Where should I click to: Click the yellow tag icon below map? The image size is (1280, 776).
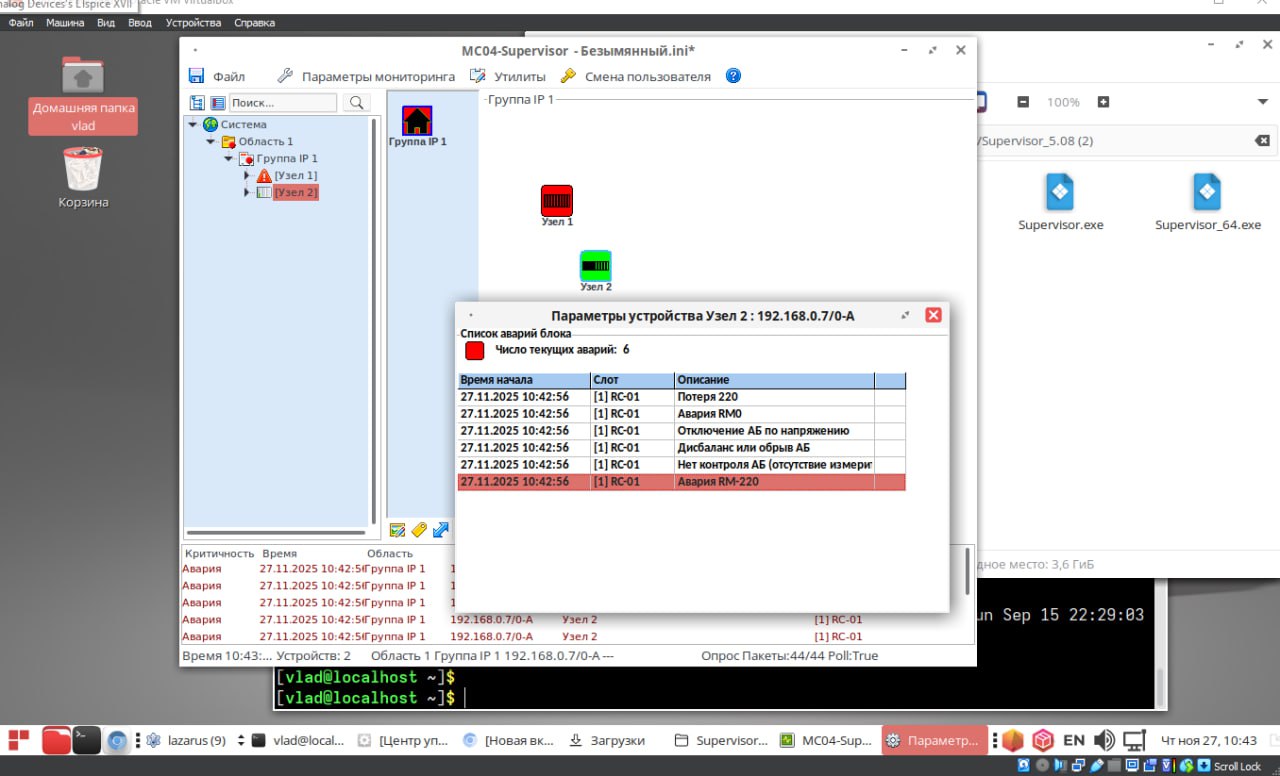[x=419, y=530]
